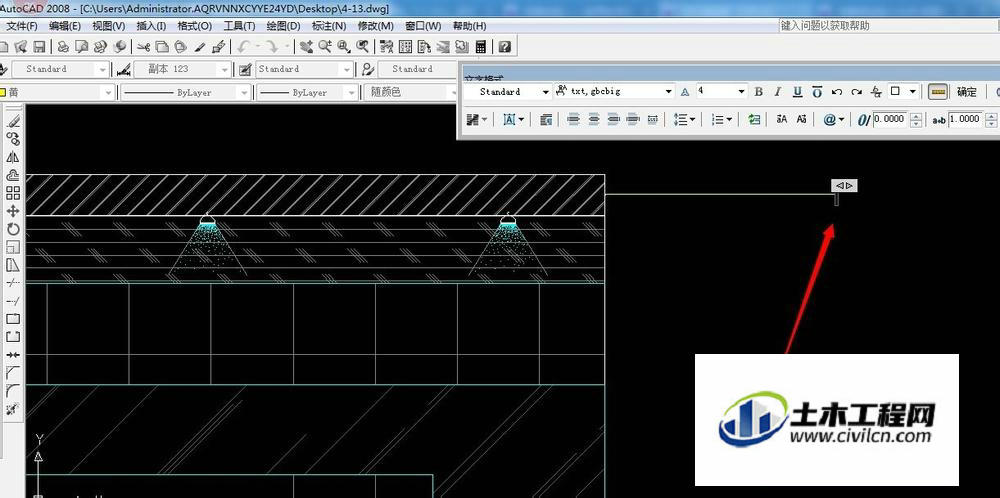
Task: Open the 文件(F) menu
Action: (22, 26)
